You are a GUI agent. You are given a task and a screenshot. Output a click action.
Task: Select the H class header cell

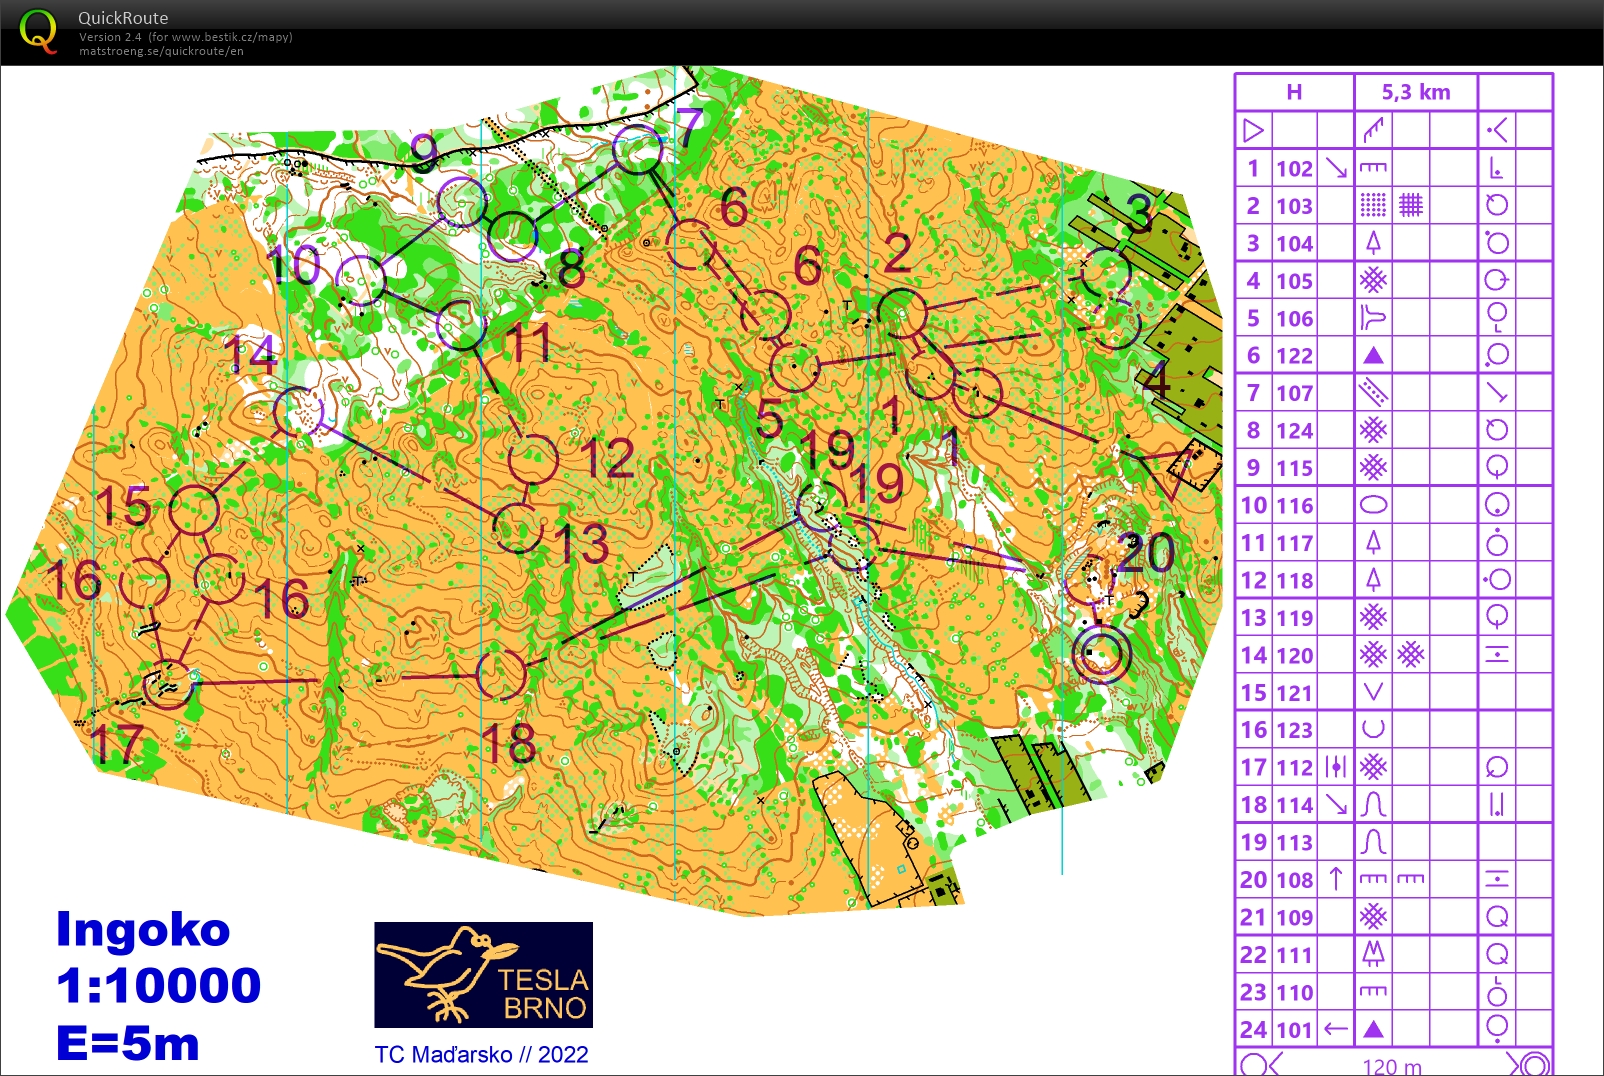pyautogui.click(x=1294, y=92)
